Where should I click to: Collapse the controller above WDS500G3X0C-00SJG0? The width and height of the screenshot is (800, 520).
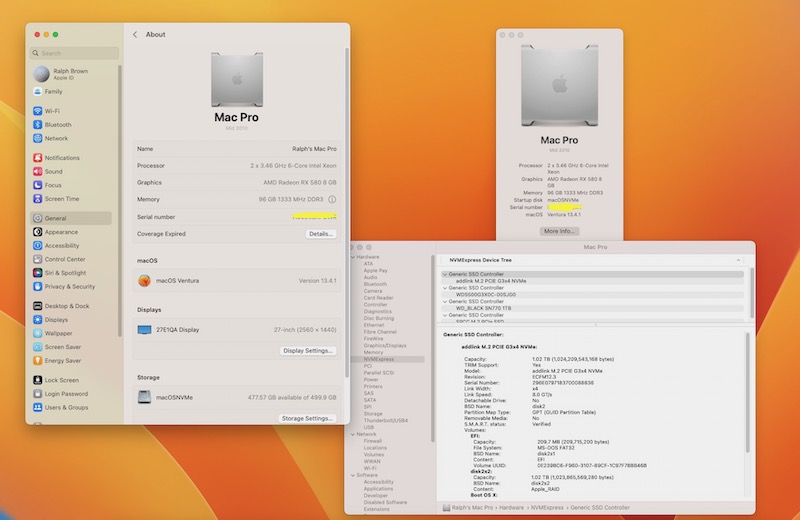coord(445,288)
